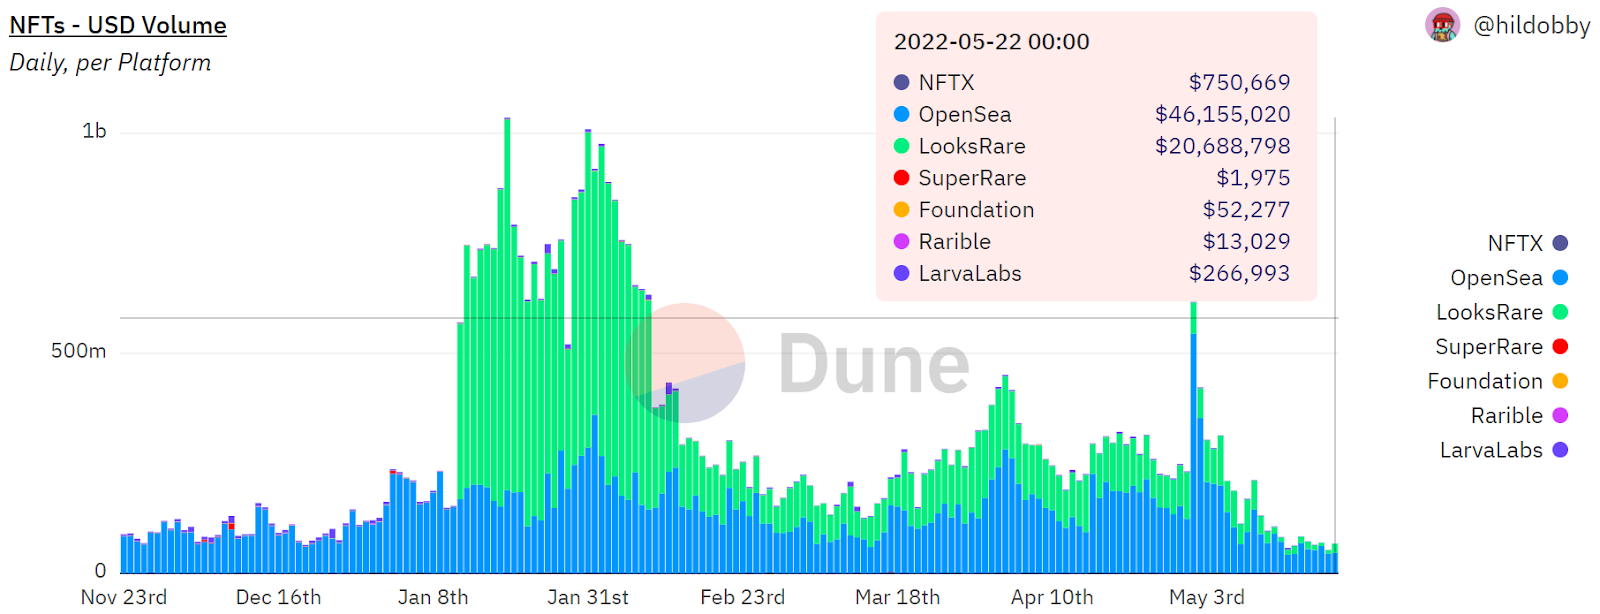This screenshot has width=1600, height=614.
Task: Click the Rarible magenta legend dot
Action: (1560, 416)
